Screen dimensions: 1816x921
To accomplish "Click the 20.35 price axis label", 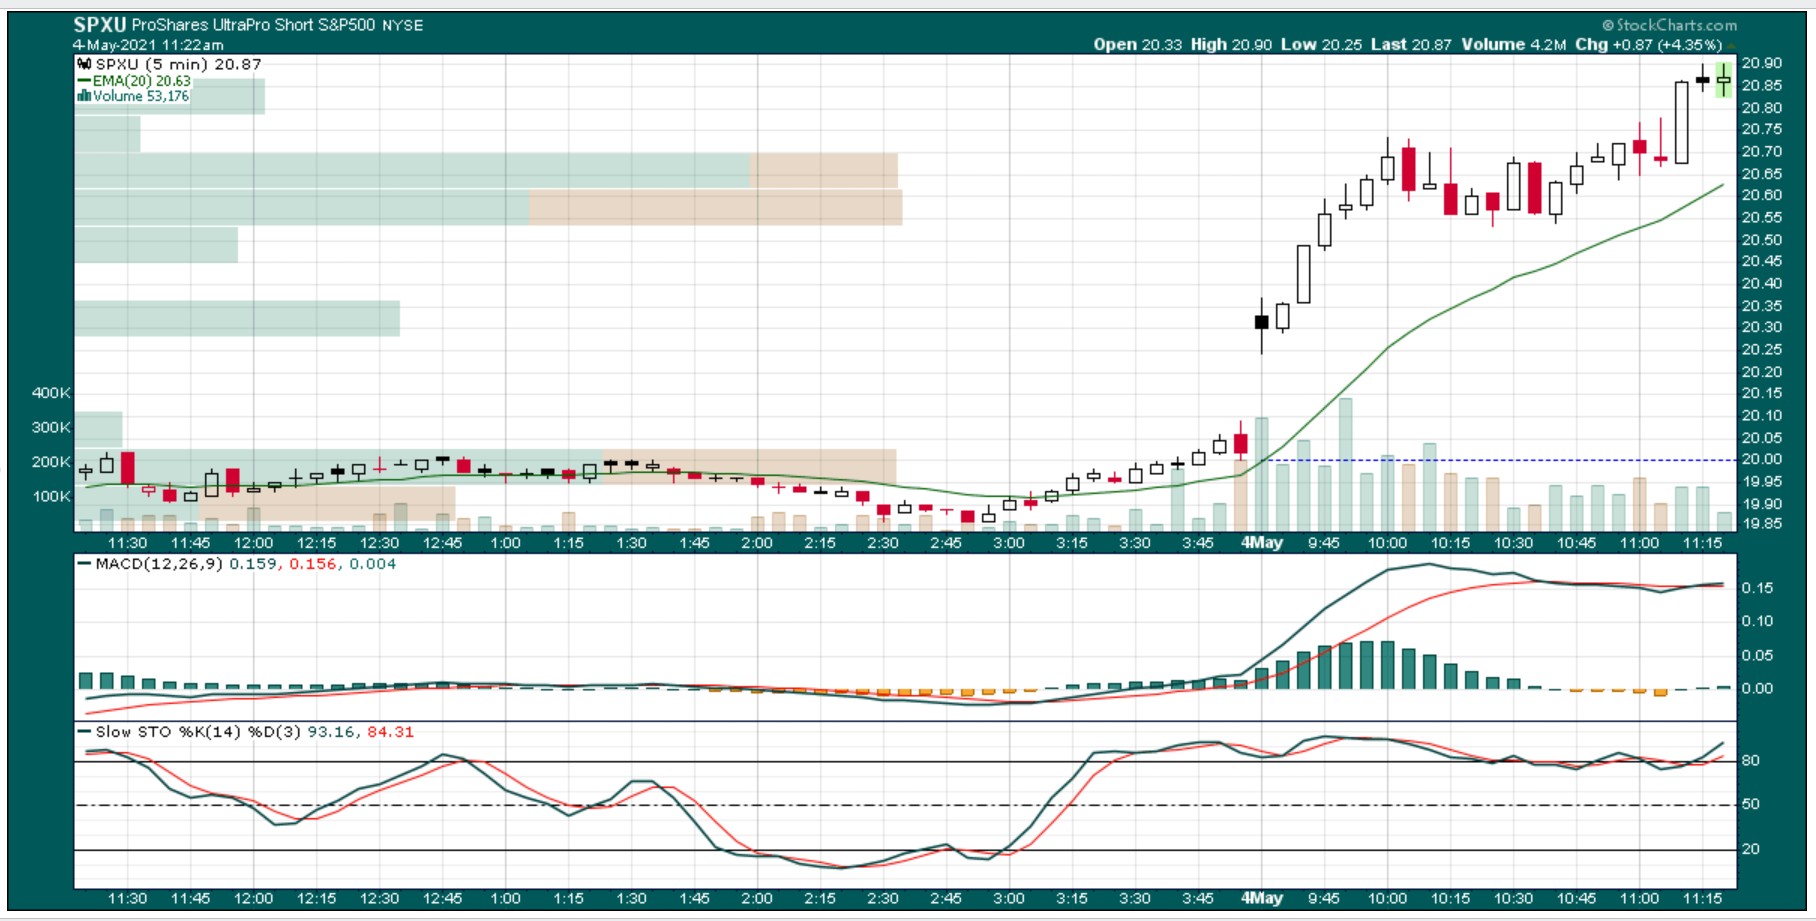I will pos(1761,306).
